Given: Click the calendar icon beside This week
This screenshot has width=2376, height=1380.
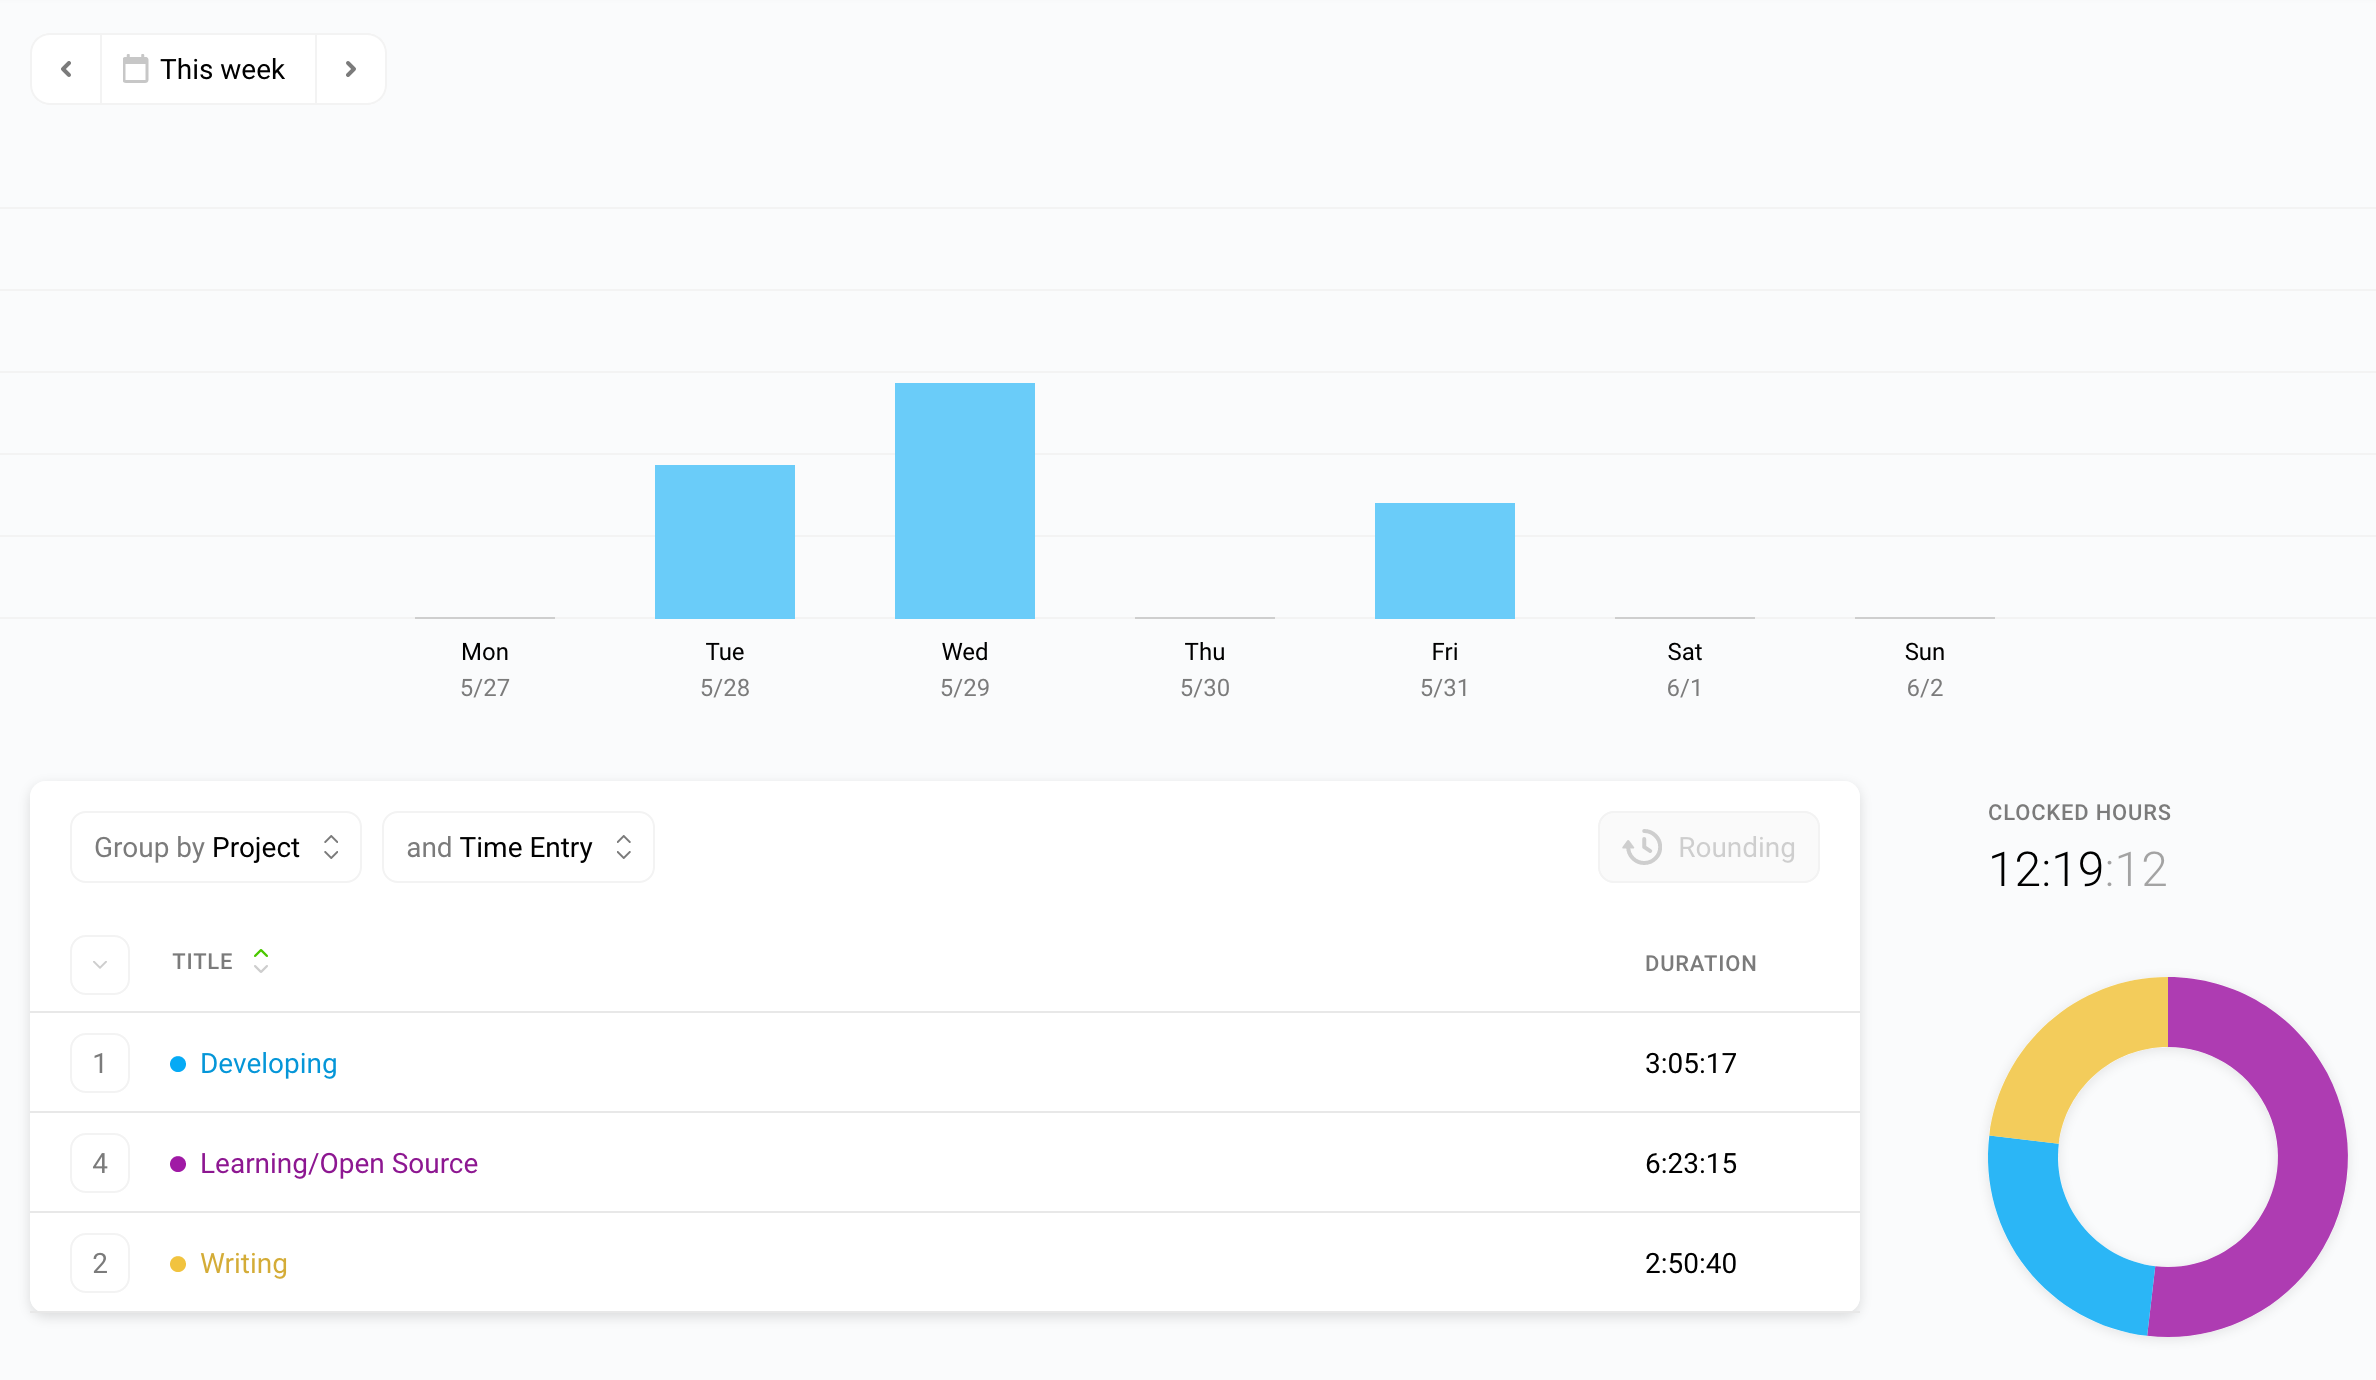Looking at the screenshot, I should (x=135, y=69).
